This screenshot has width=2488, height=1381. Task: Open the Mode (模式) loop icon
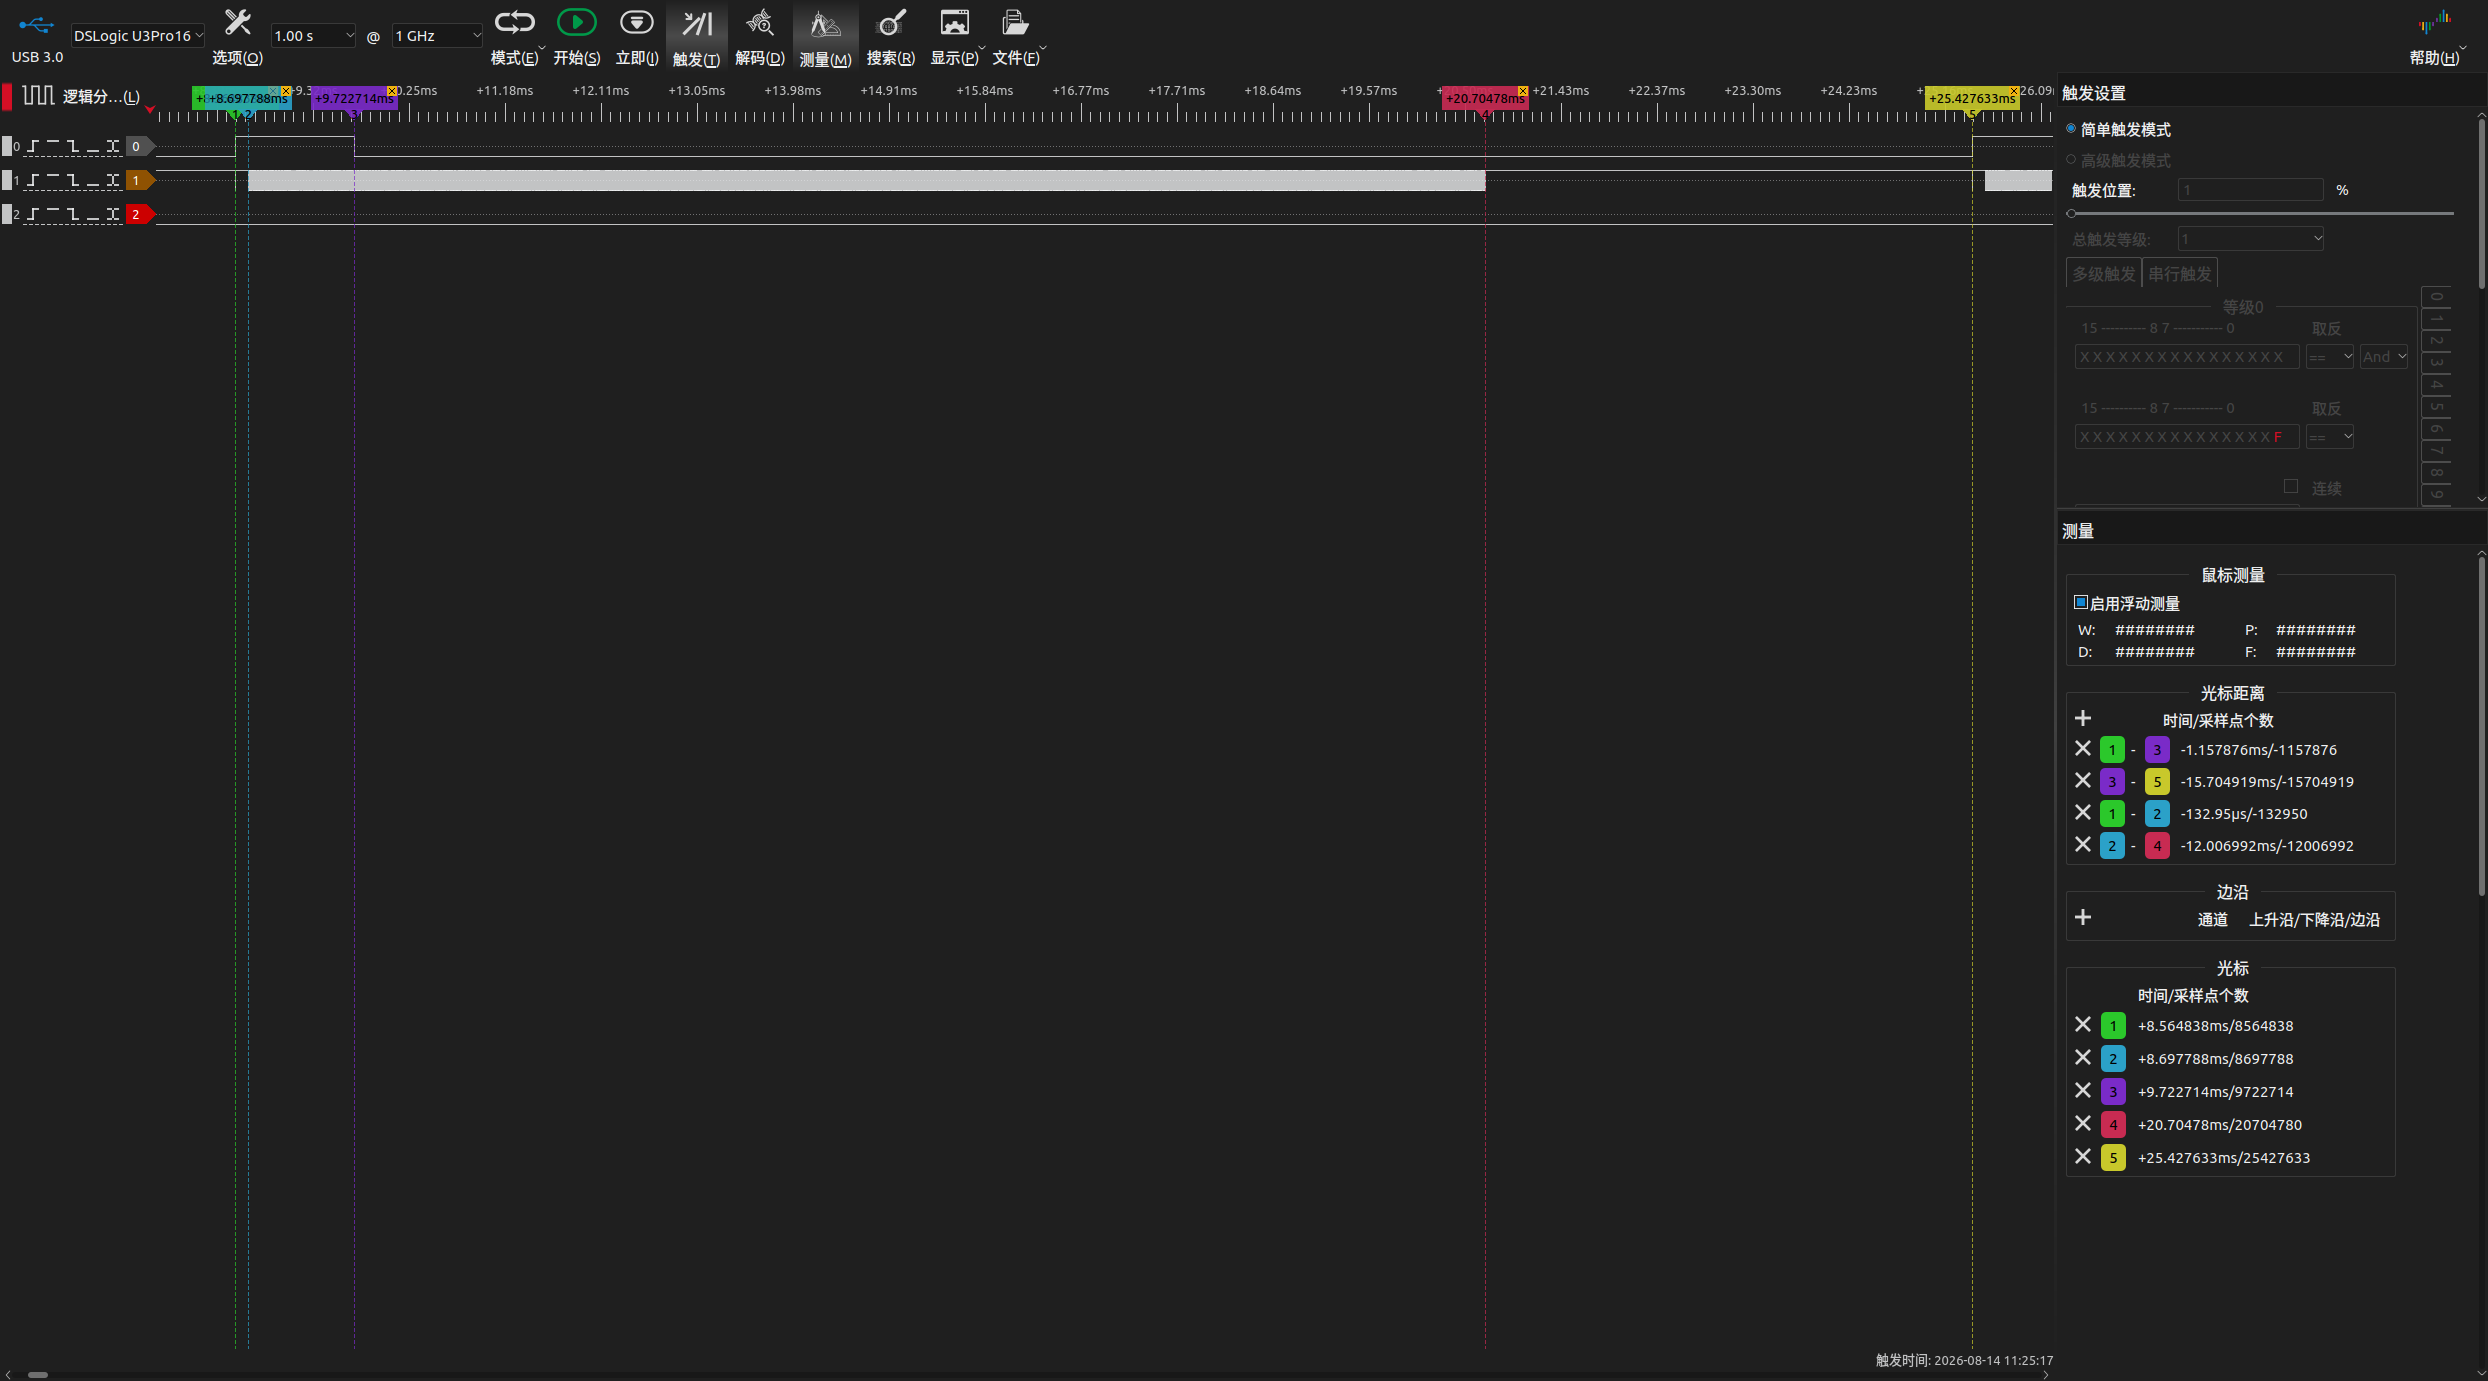[x=514, y=22]
